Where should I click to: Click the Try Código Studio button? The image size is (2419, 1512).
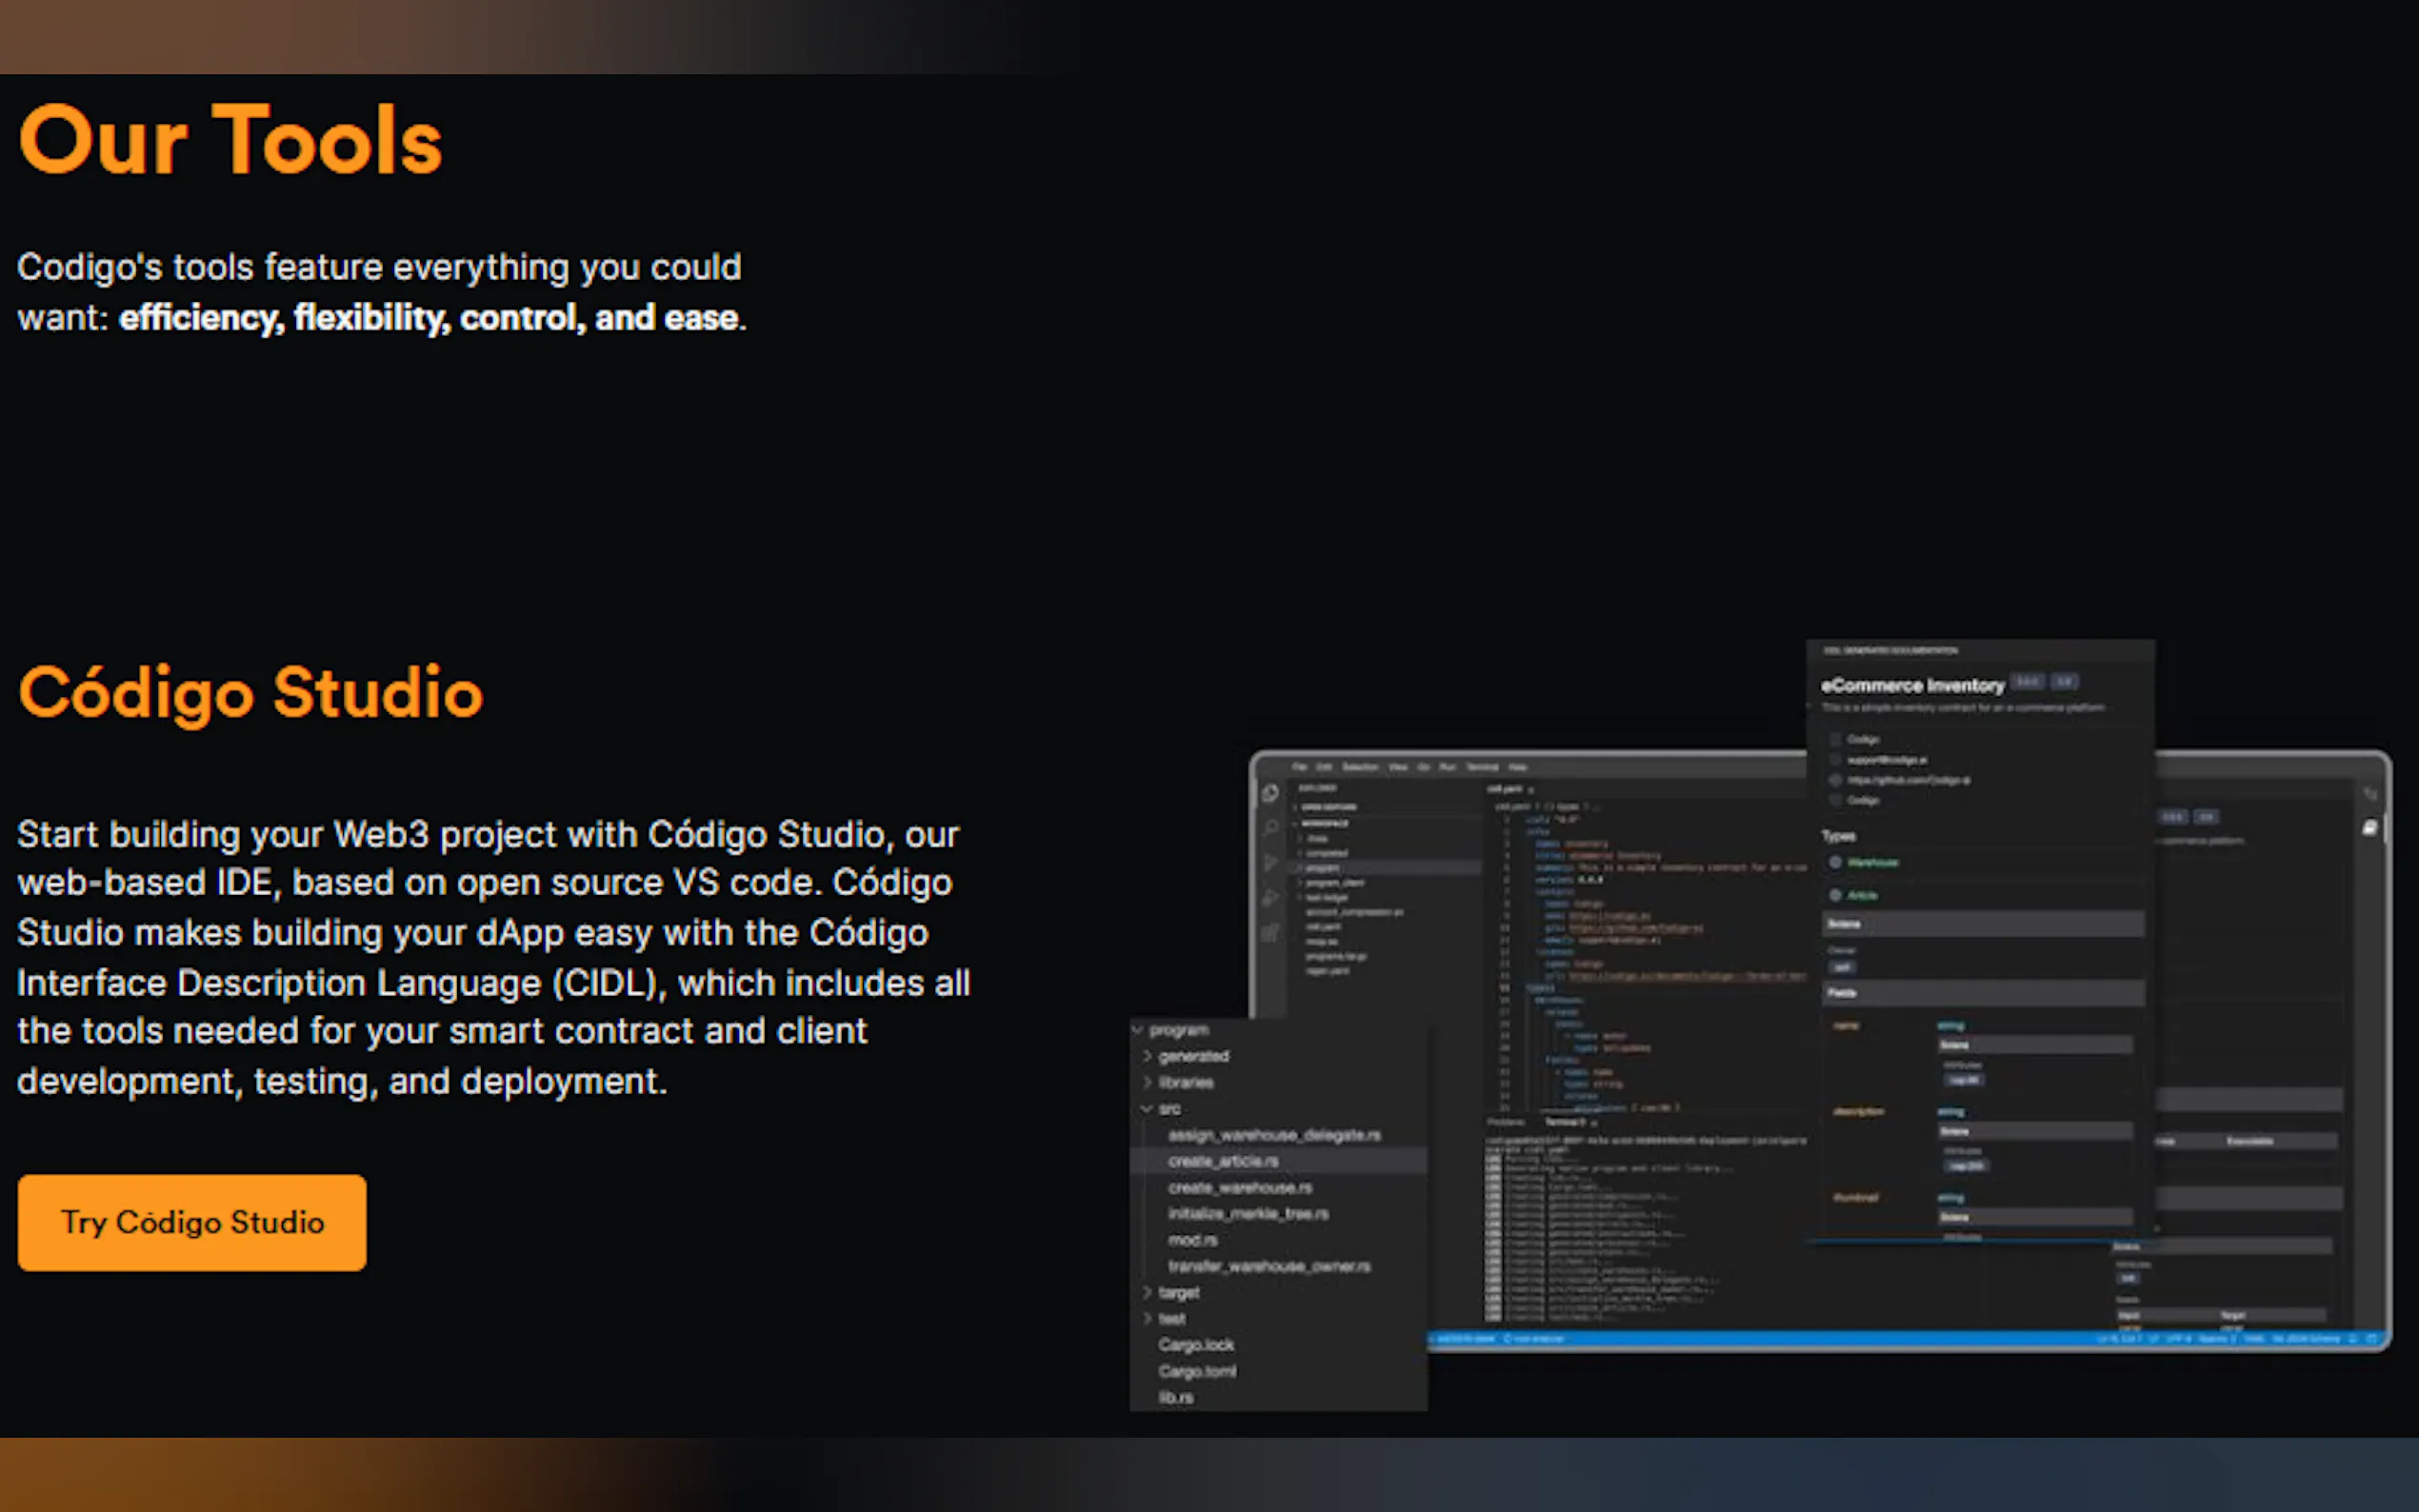point(192,1222)
